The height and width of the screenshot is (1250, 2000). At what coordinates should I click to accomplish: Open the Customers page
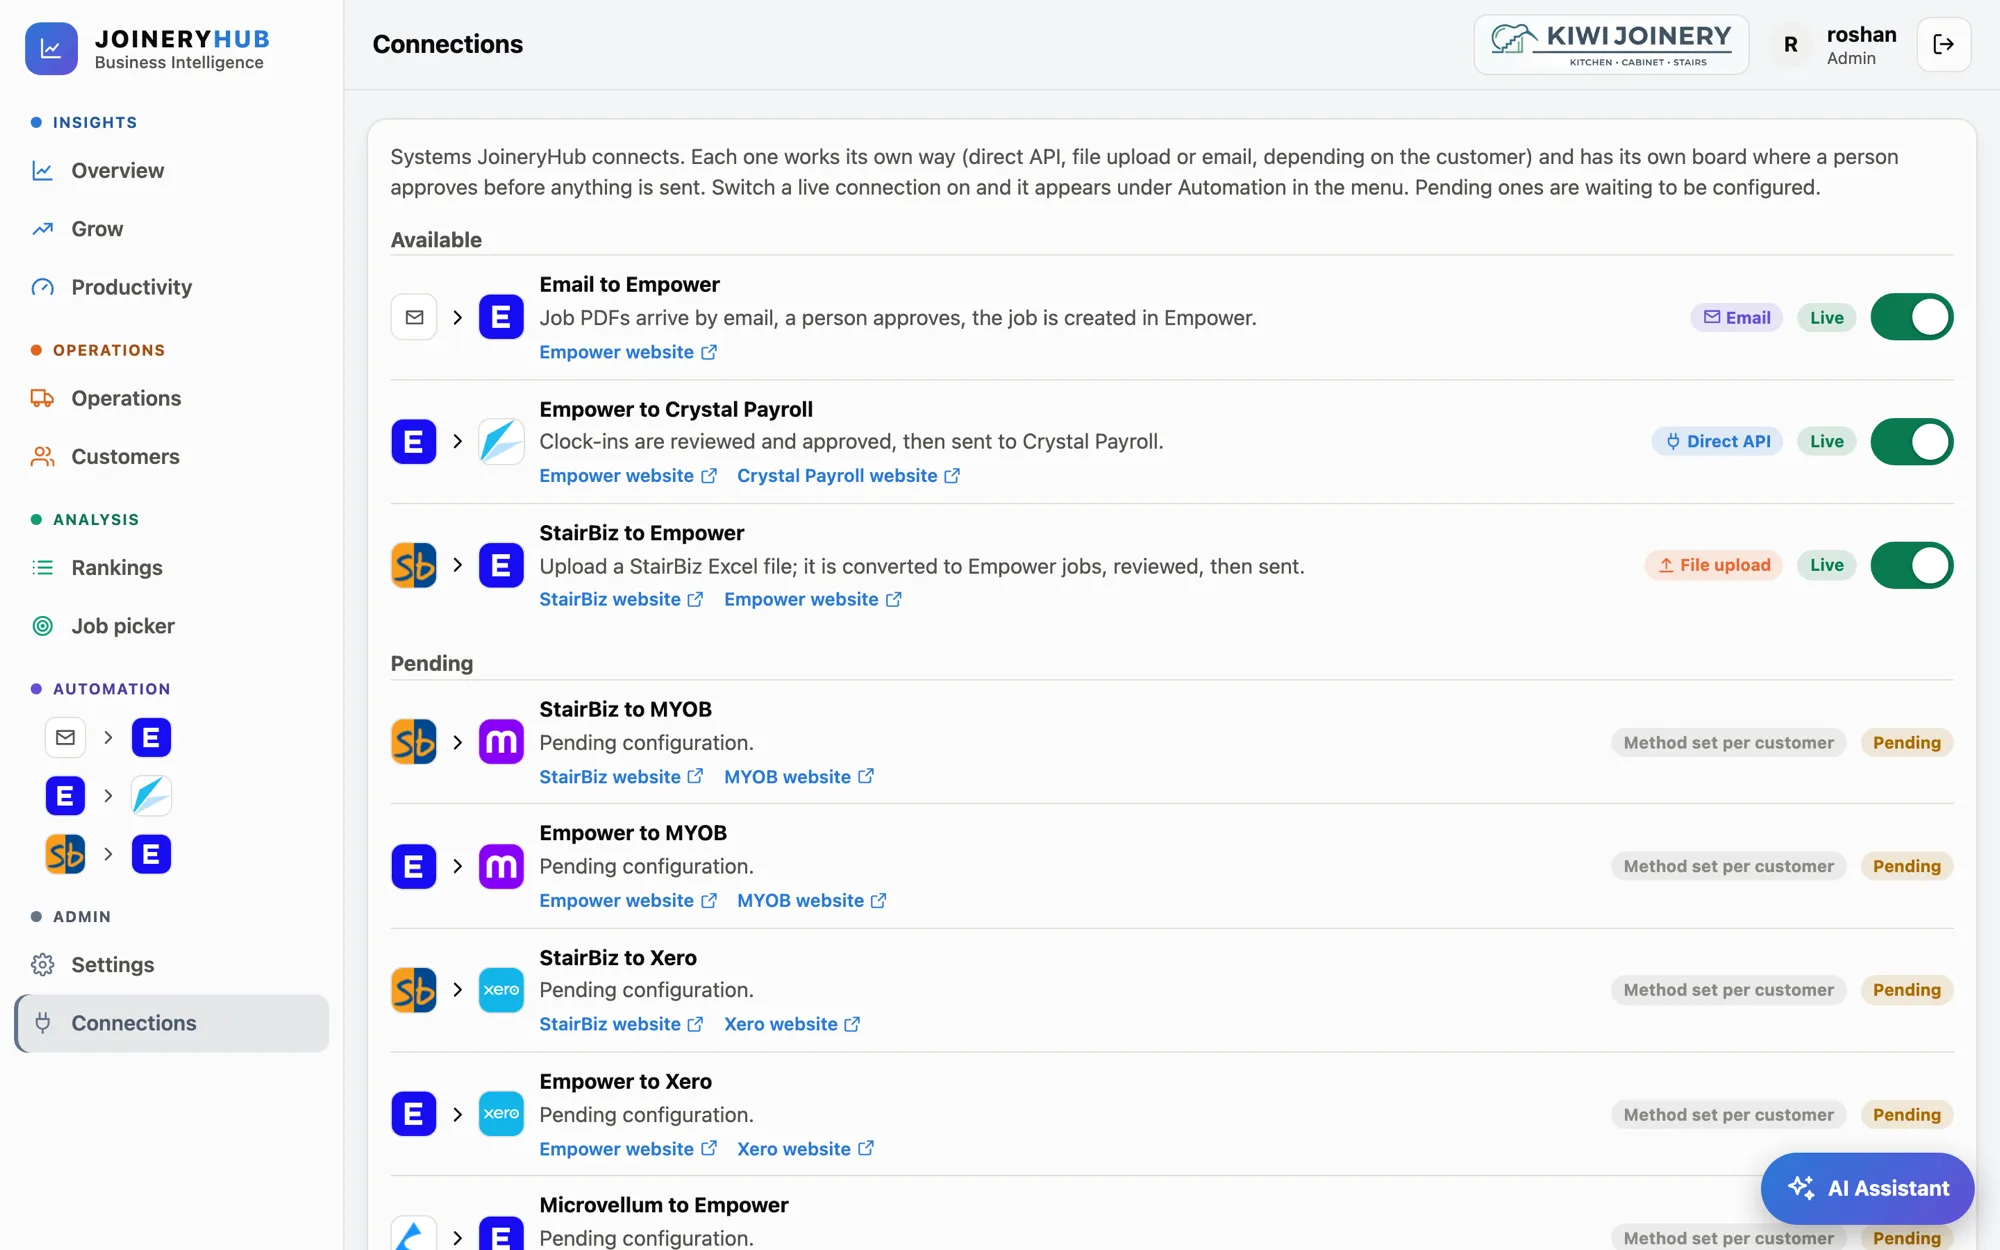coord(172,456)
